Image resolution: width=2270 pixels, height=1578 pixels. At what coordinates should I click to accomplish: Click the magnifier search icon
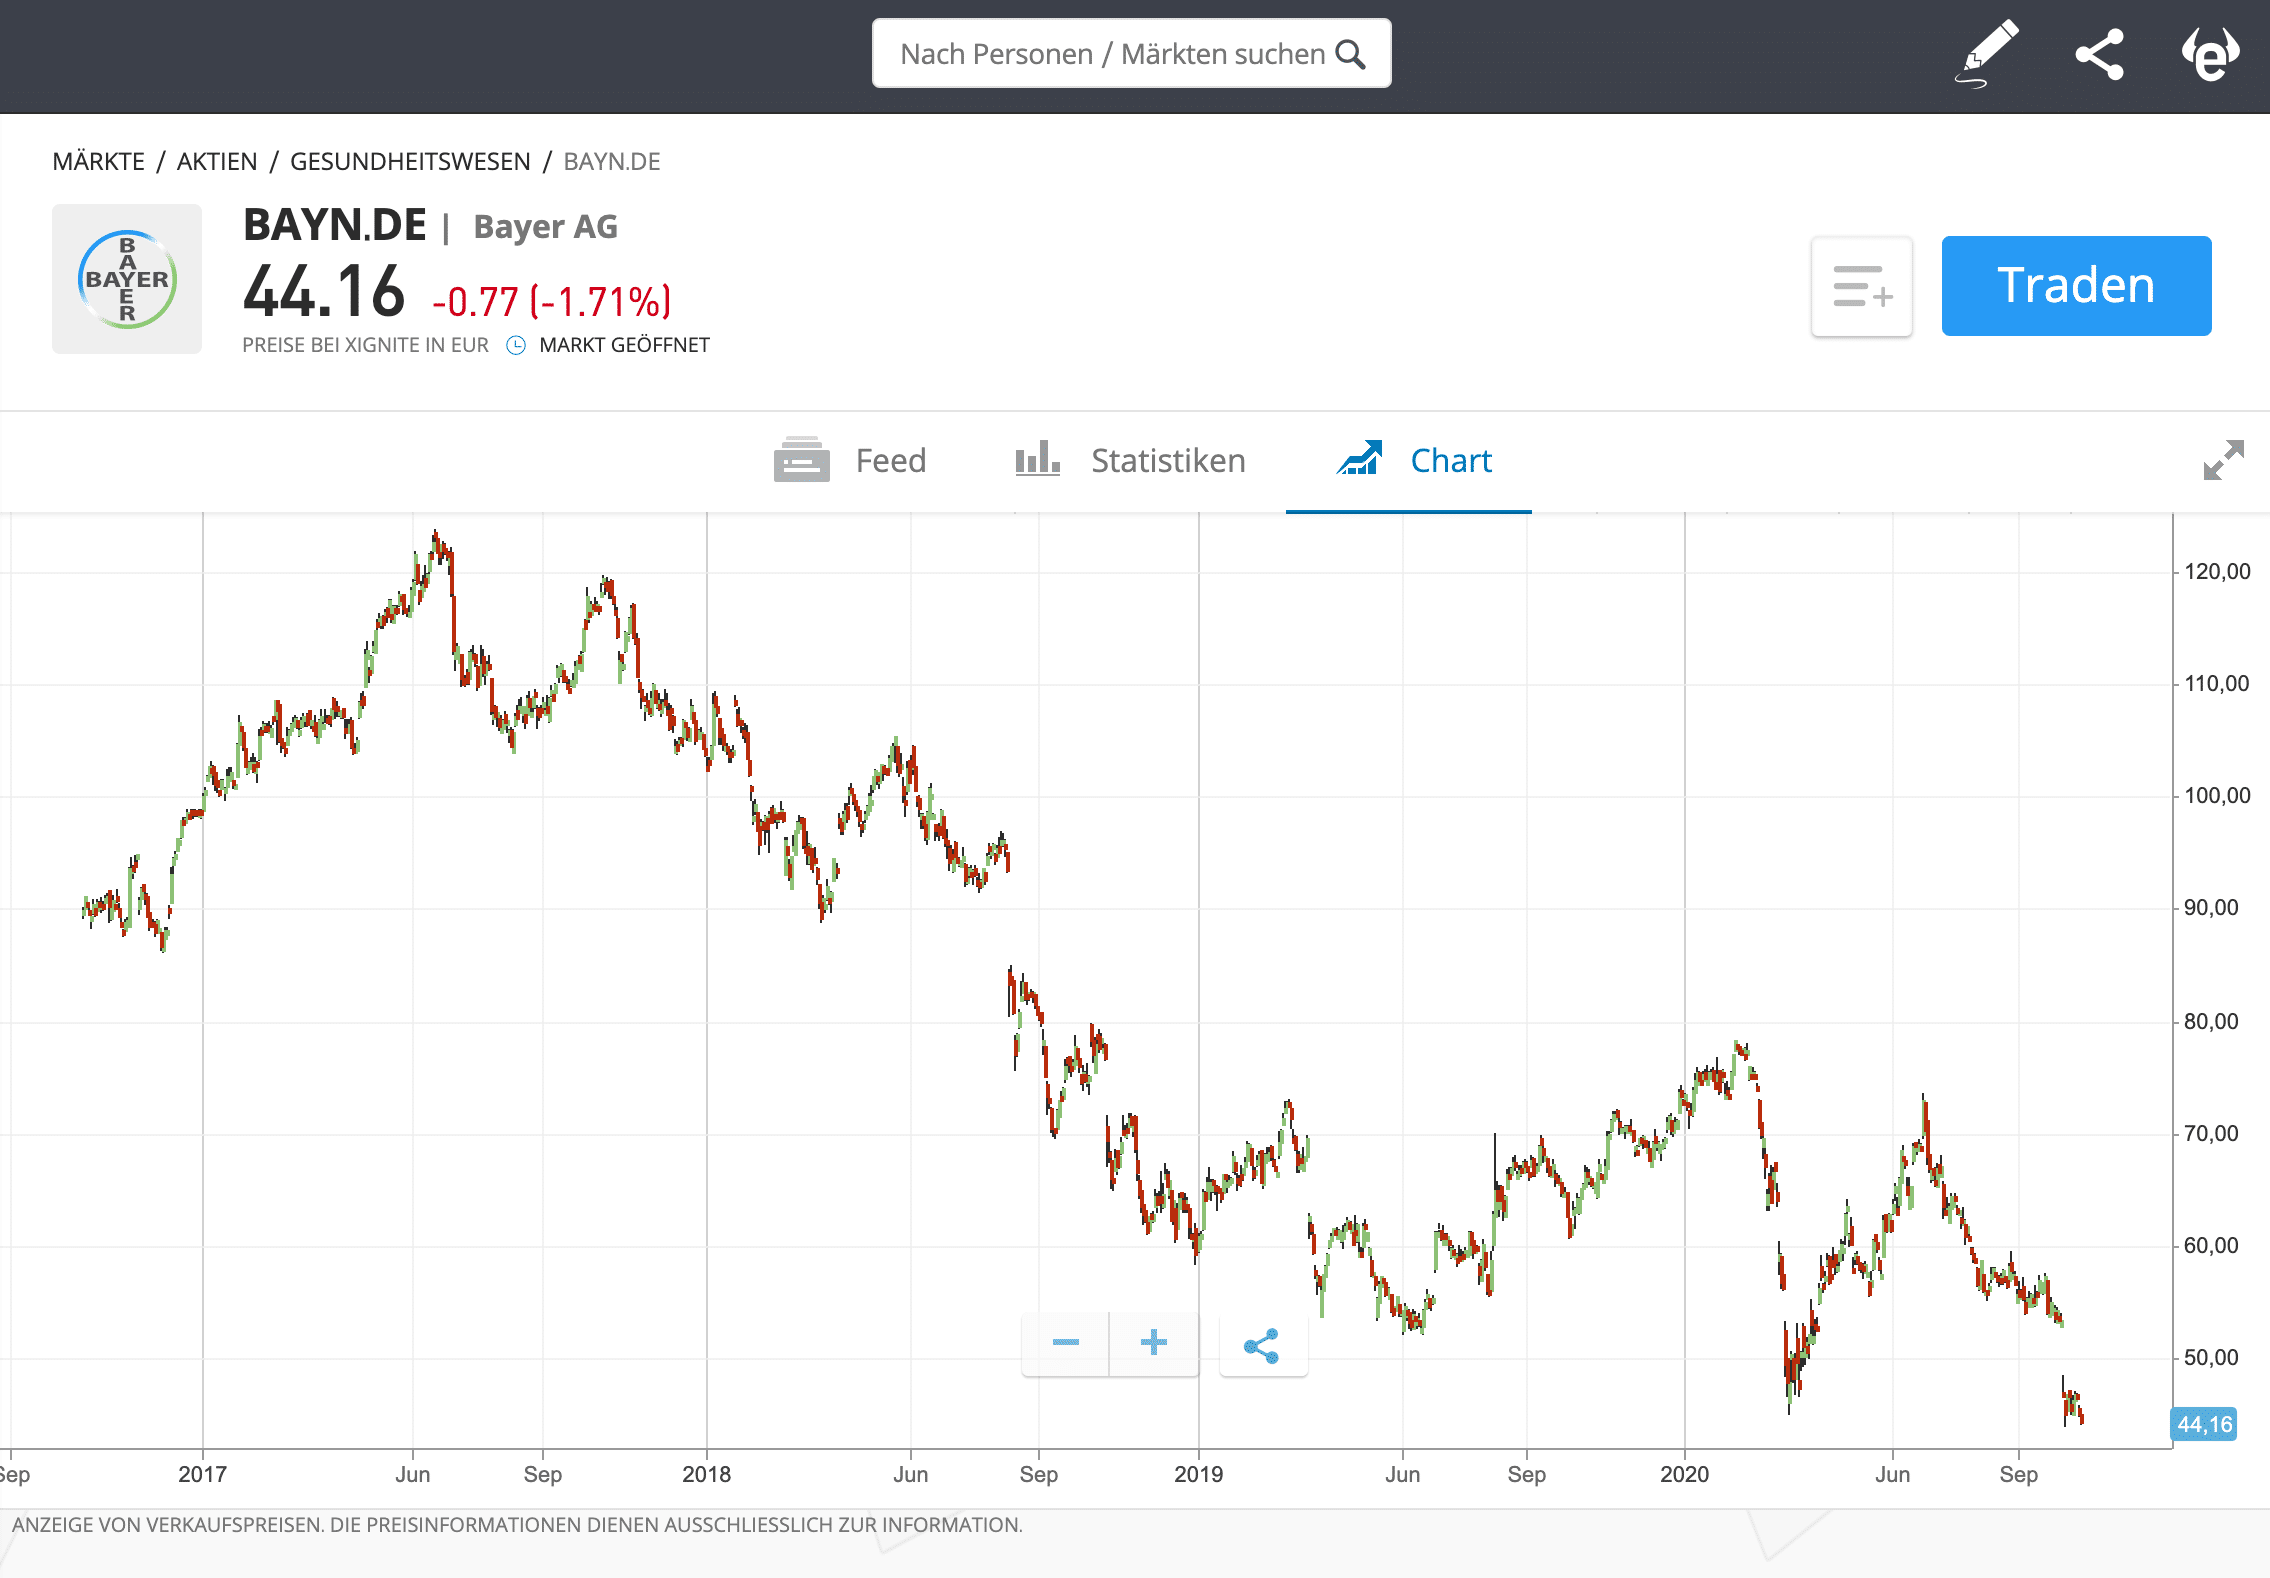pyautogui.click(x=1351, y=54)
